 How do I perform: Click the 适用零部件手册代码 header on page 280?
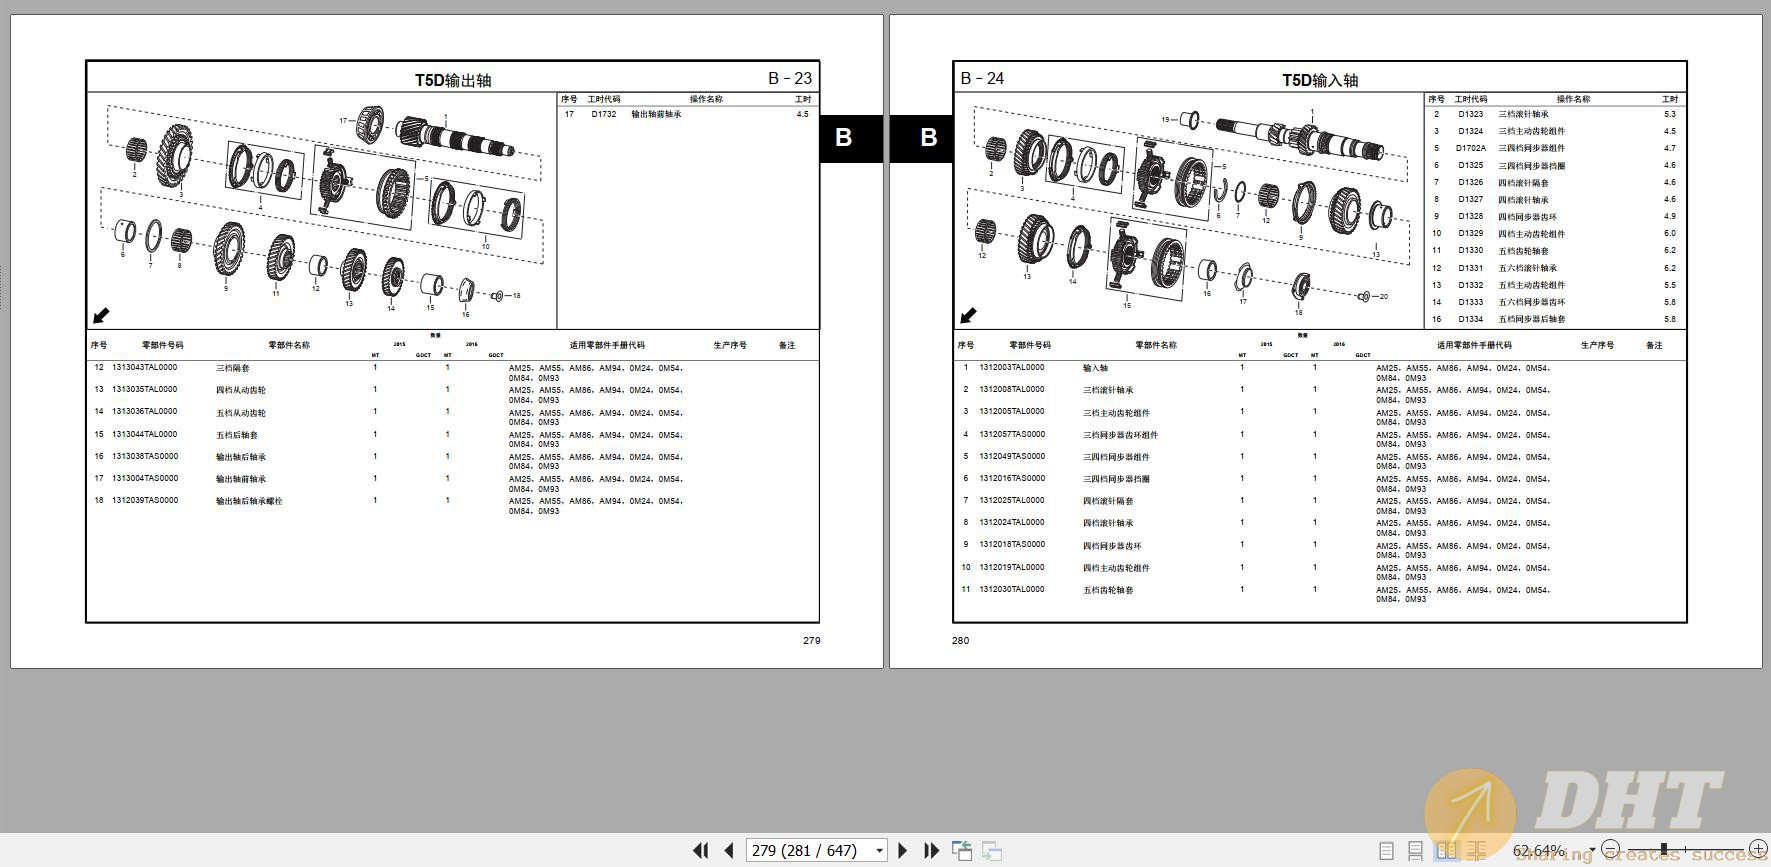(1474, 345)
